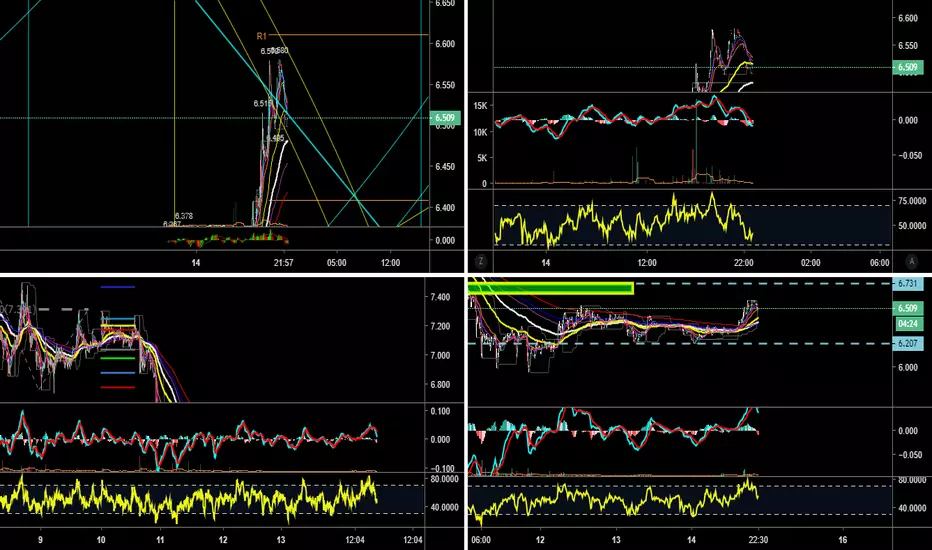This screenshot has width=932, height=550.
Task: Click the 6.000 price scale value on the bottom-right chart
Action: [908, 367]
